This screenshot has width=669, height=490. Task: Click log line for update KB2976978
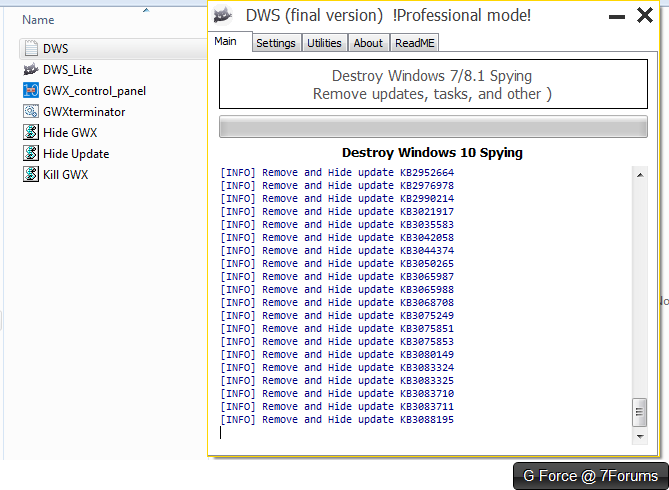[337, 186]
